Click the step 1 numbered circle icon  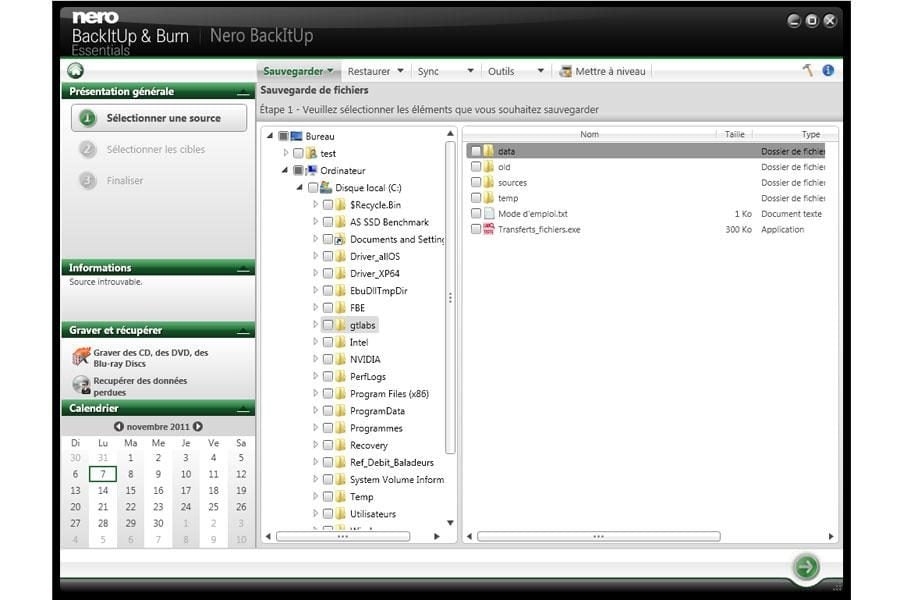(87, 118)
